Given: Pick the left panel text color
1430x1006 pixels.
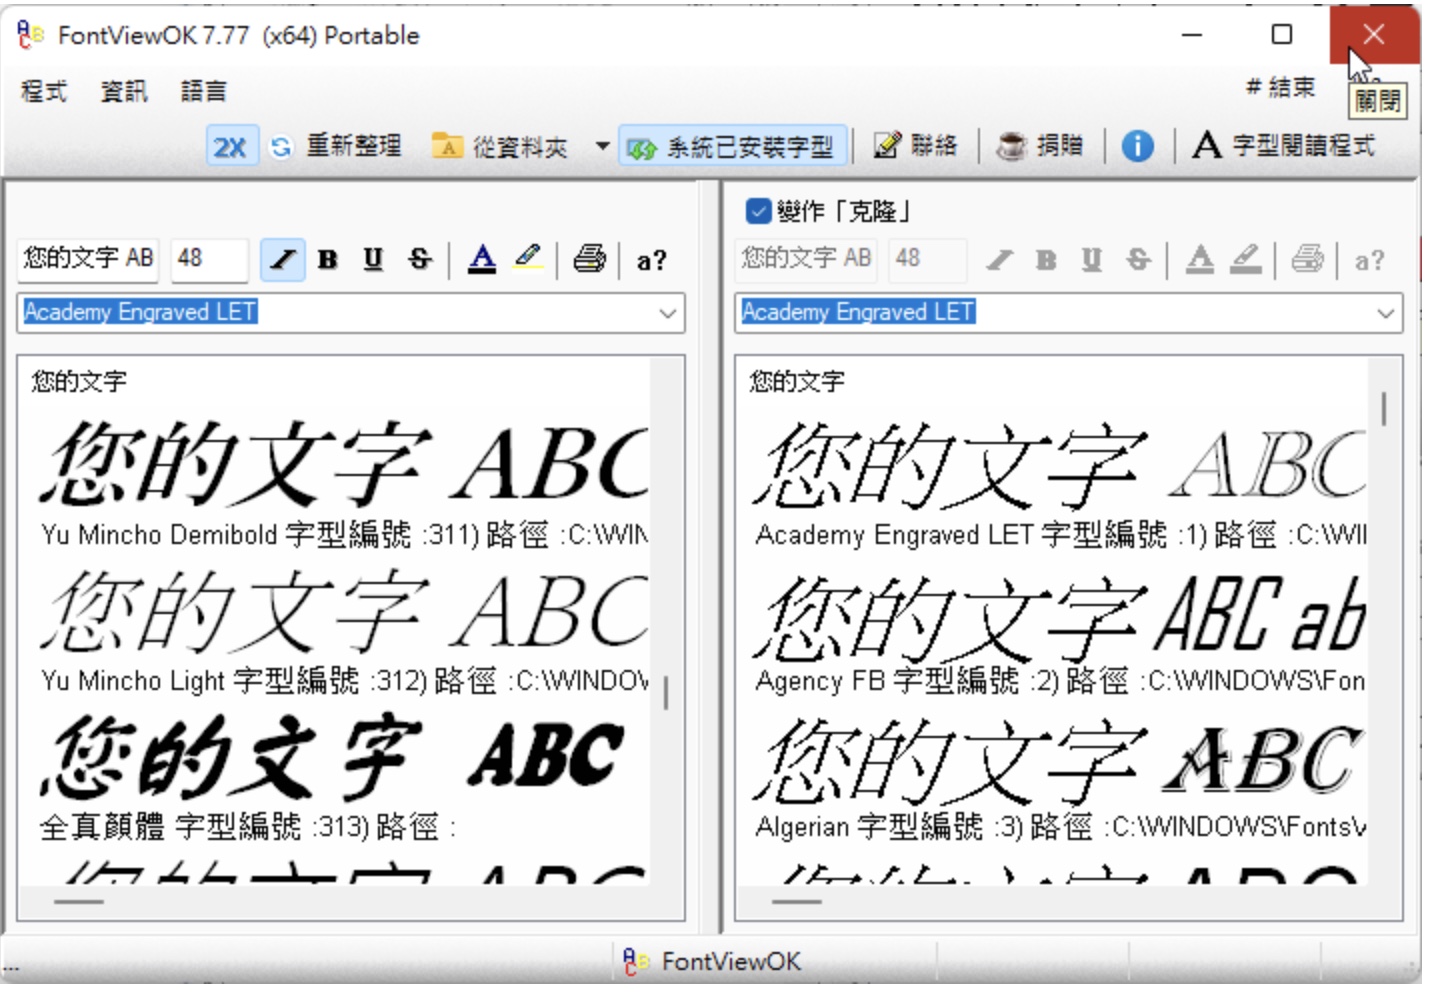Looking at the screenshot, I should pos(482,260).
